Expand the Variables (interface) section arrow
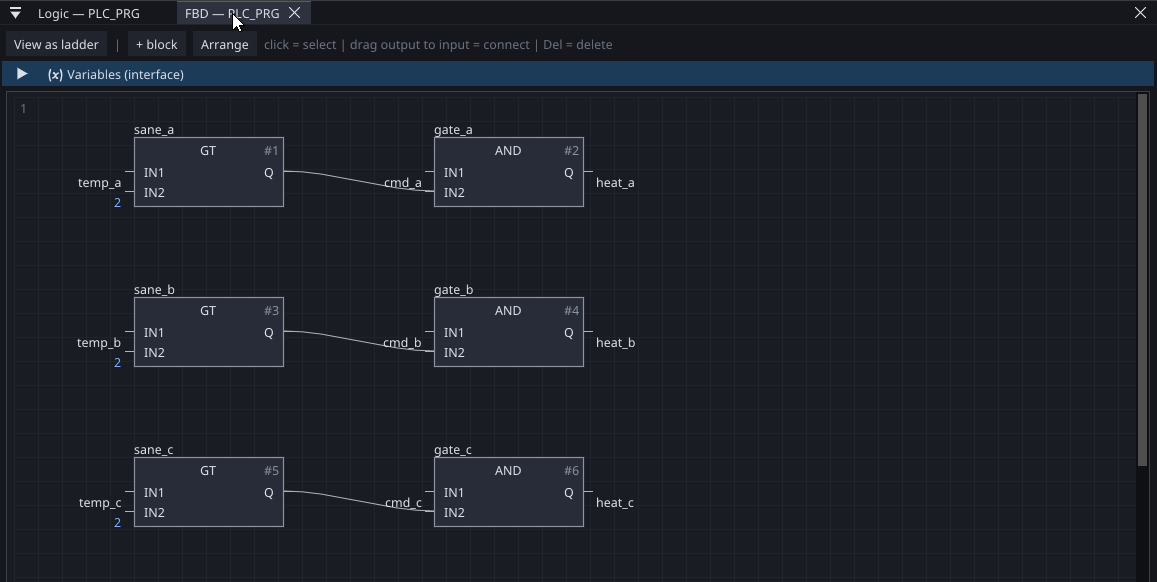The height and width of the screenshot is (582, 1157). [x=22, y=74]
